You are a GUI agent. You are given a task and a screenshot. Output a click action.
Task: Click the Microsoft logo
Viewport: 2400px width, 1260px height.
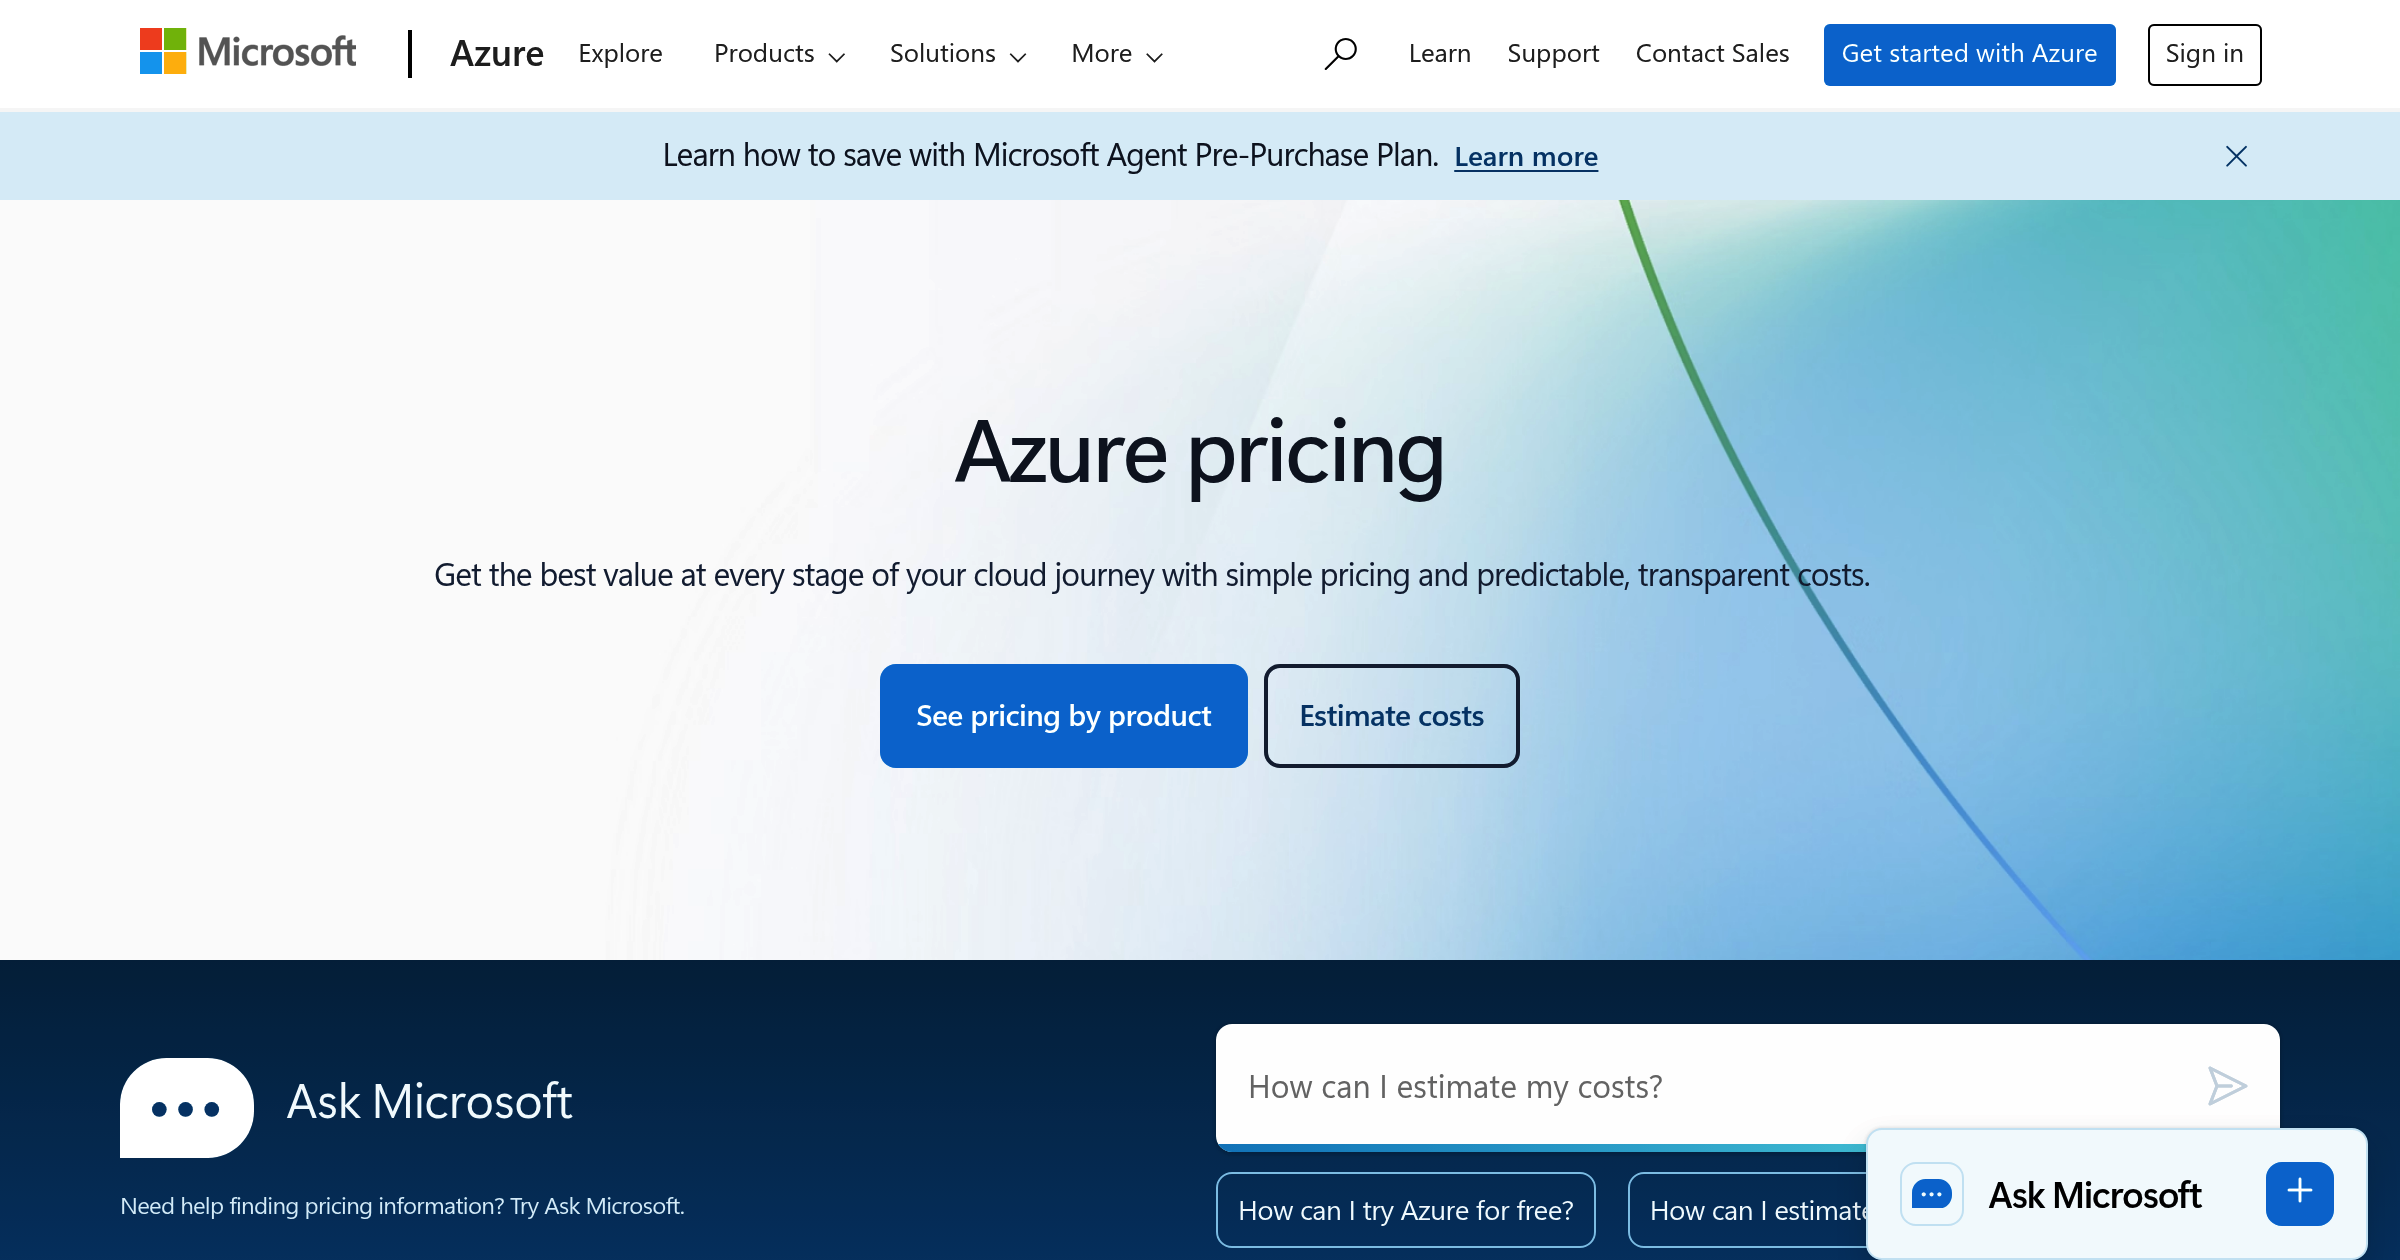[x=248, y=52]
